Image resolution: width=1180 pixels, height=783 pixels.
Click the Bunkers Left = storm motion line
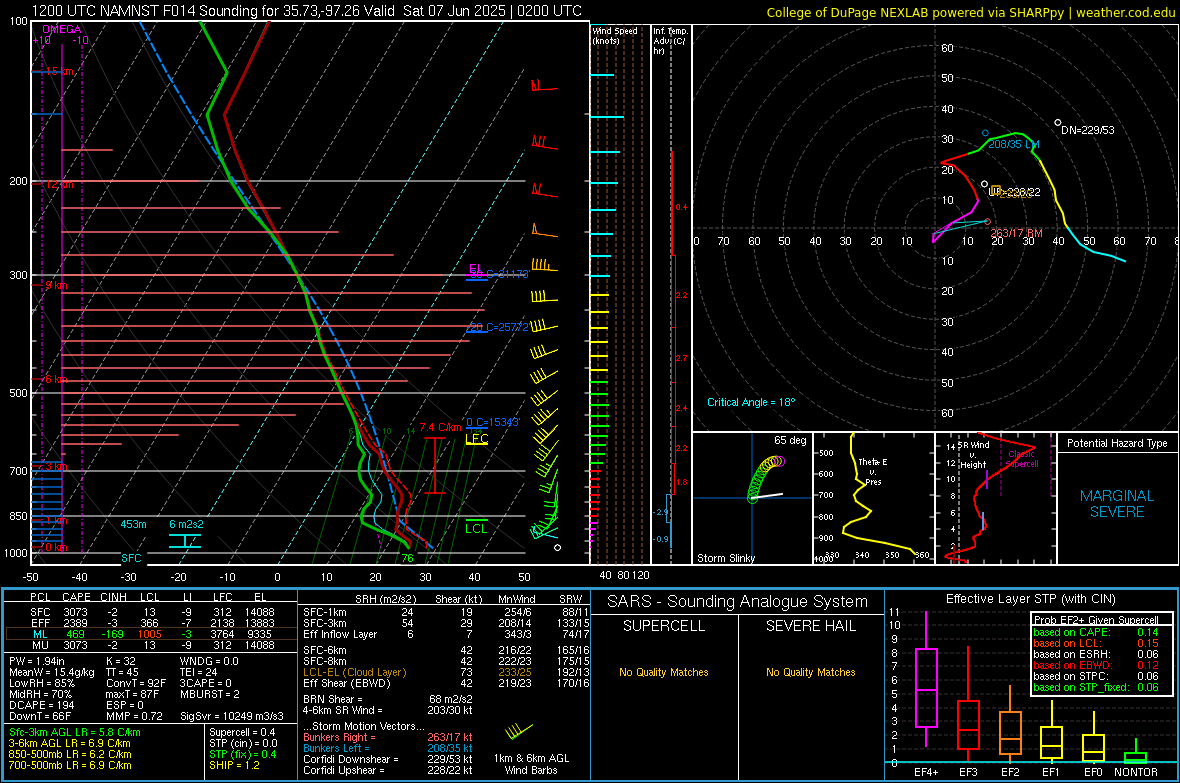(388, 748)
